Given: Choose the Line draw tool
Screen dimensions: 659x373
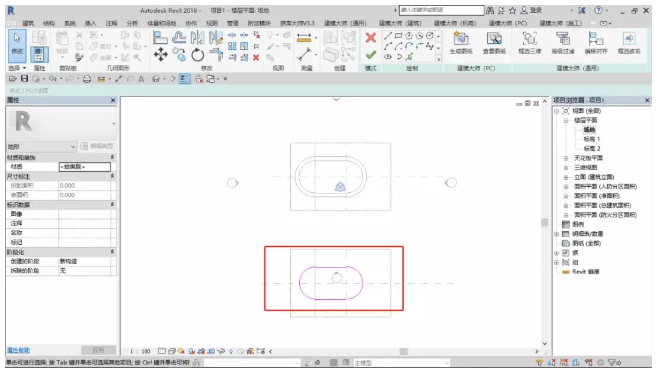Looking at the screenshot, I should (x=388, y=36).
